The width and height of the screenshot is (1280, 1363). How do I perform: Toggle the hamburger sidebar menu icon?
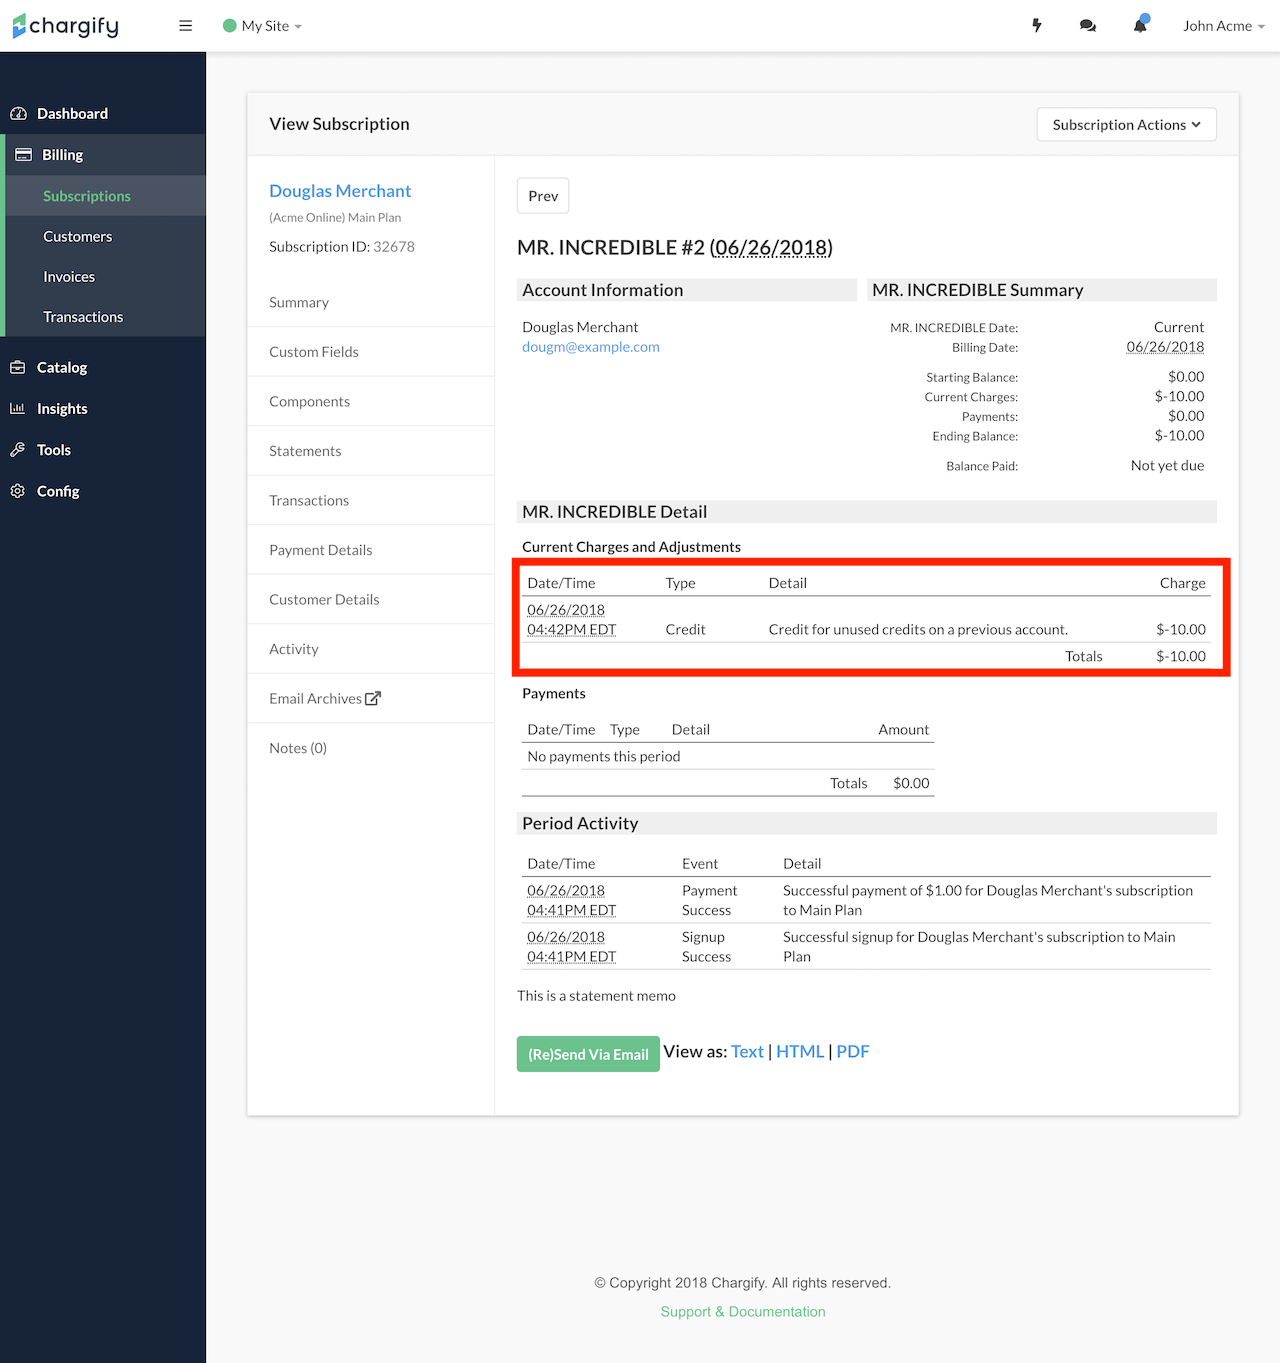coord(185,26)
